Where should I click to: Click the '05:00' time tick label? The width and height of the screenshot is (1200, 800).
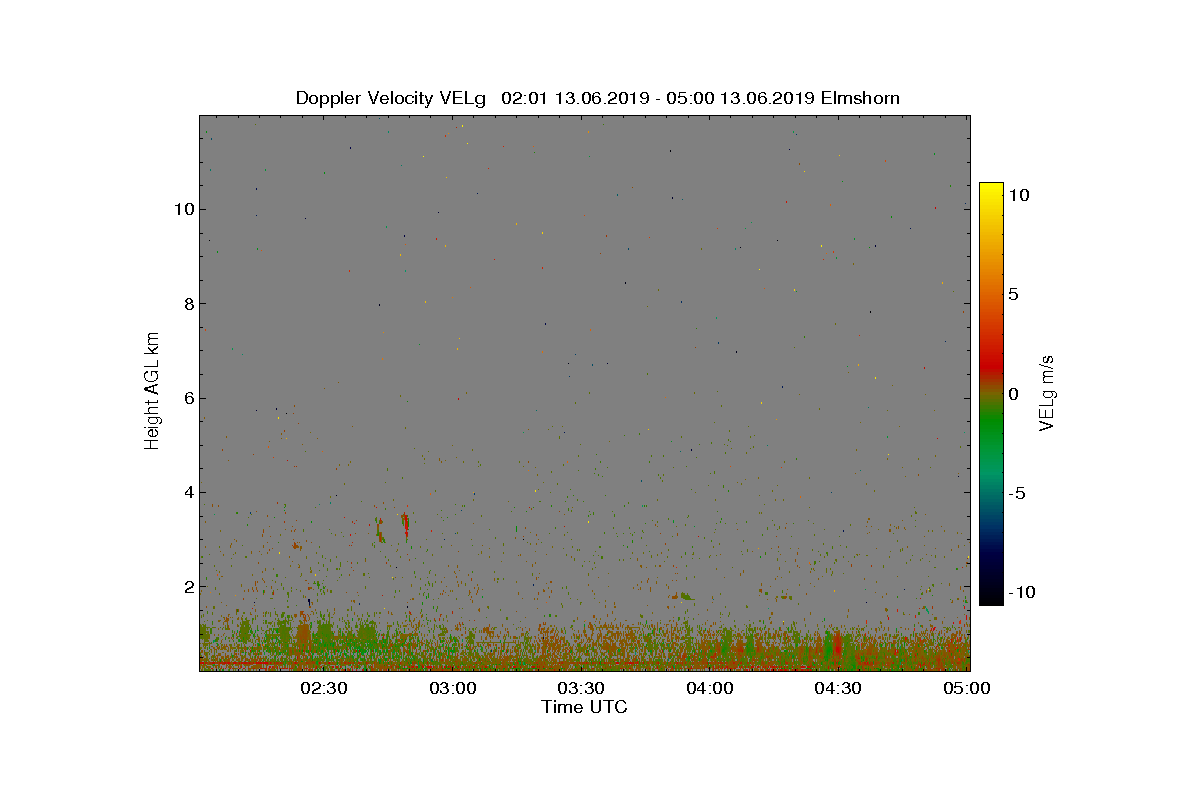click(x=966, y=689)
